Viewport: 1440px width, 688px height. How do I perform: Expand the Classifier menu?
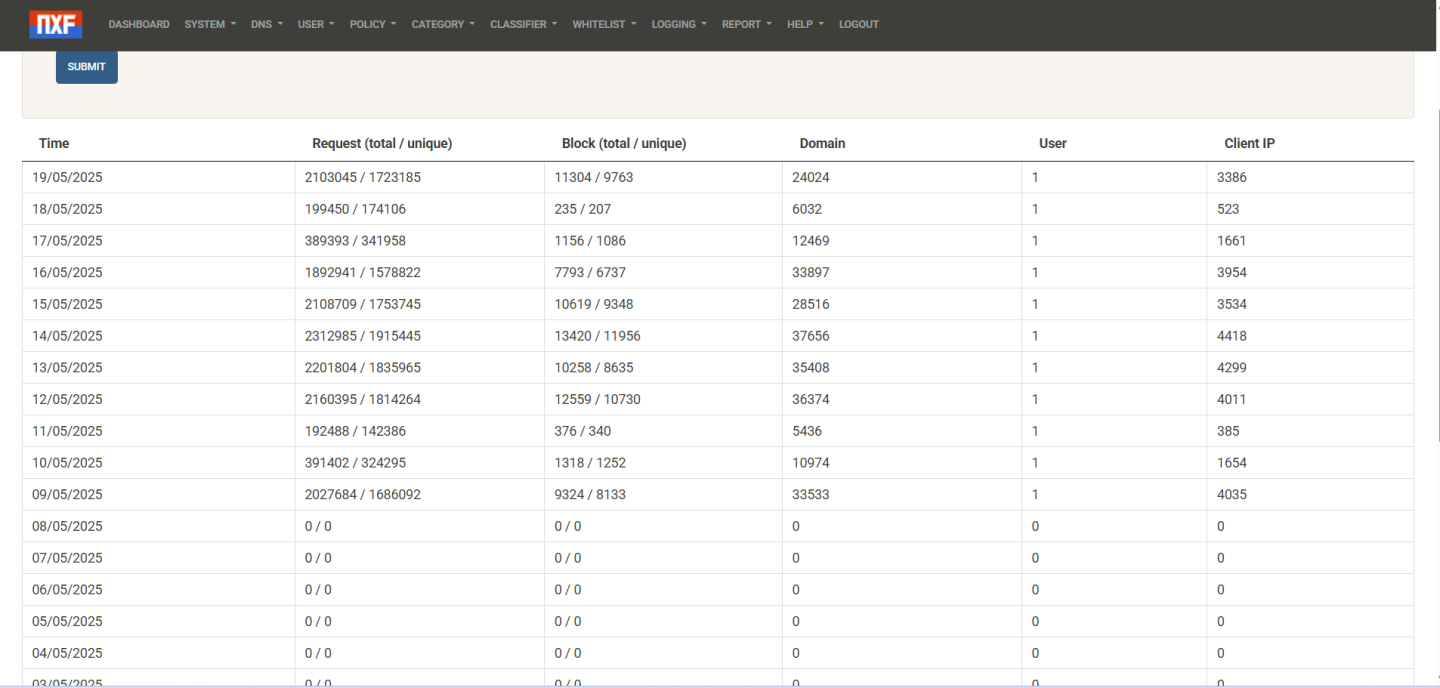[523, 24]
